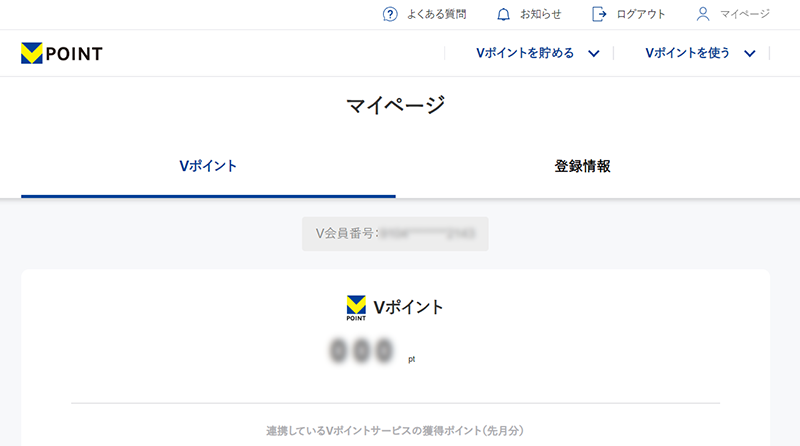Click the blurred point balance value
The height and width of the screenshot is (446, 800).
361,351
